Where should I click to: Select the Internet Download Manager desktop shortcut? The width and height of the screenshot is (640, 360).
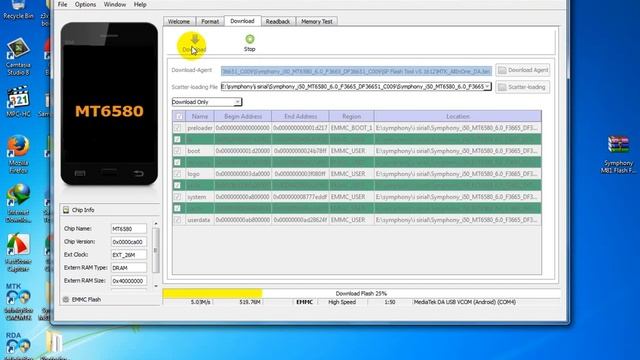[x=18, y=195]
